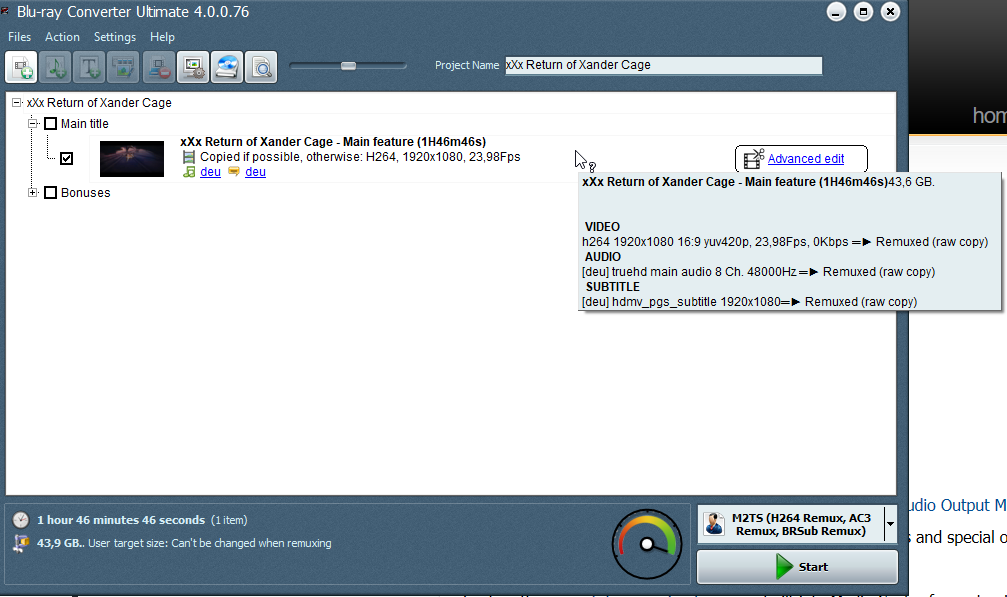
Task: Click the preview magnifier document icon
Action: [x=261, y=67]
